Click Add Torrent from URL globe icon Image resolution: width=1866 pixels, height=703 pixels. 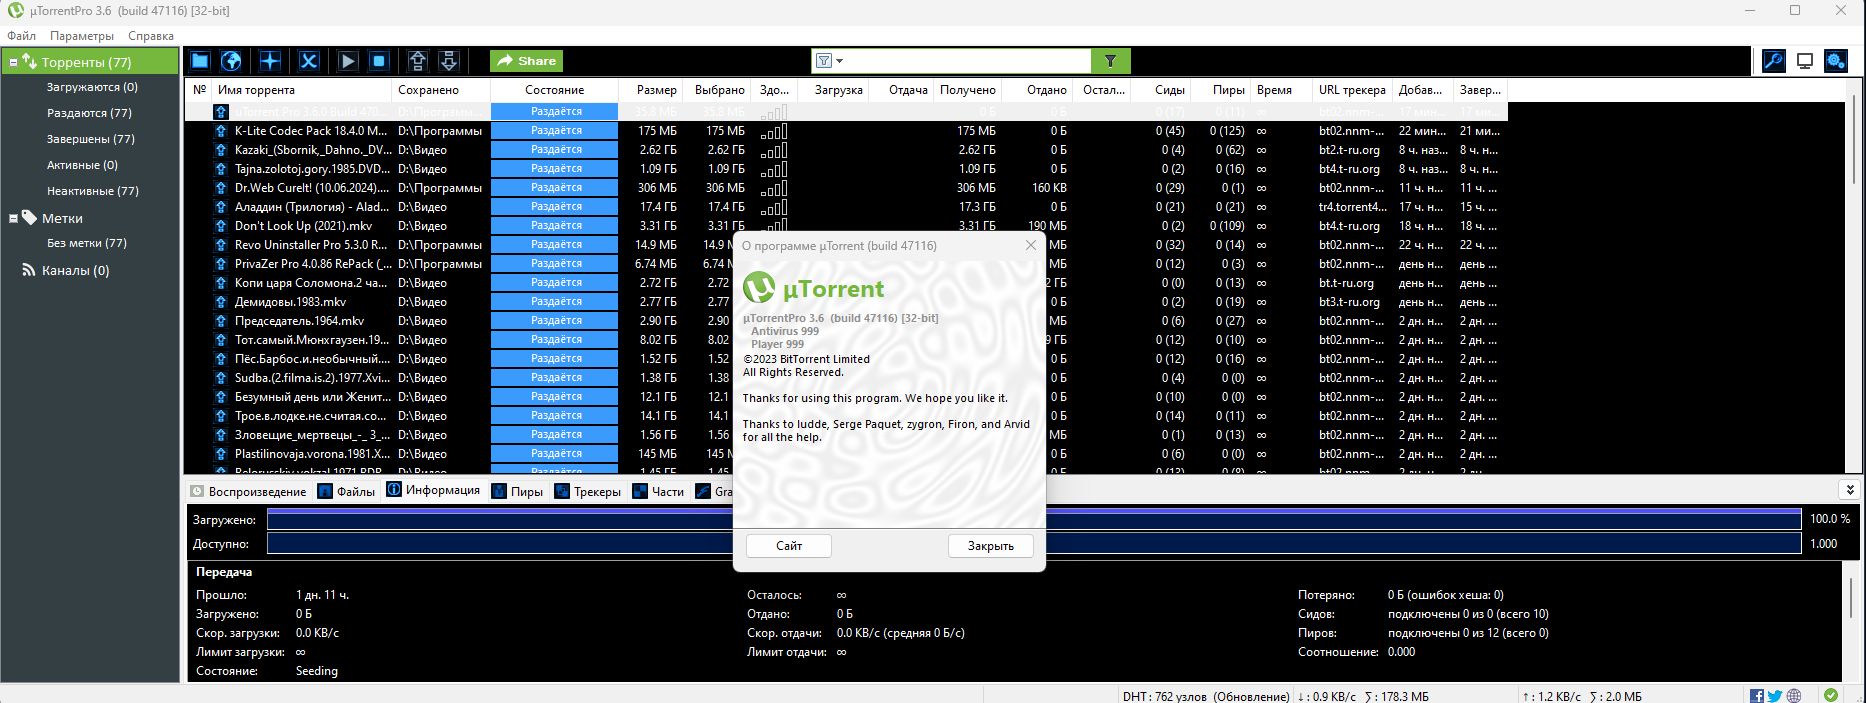231,61
